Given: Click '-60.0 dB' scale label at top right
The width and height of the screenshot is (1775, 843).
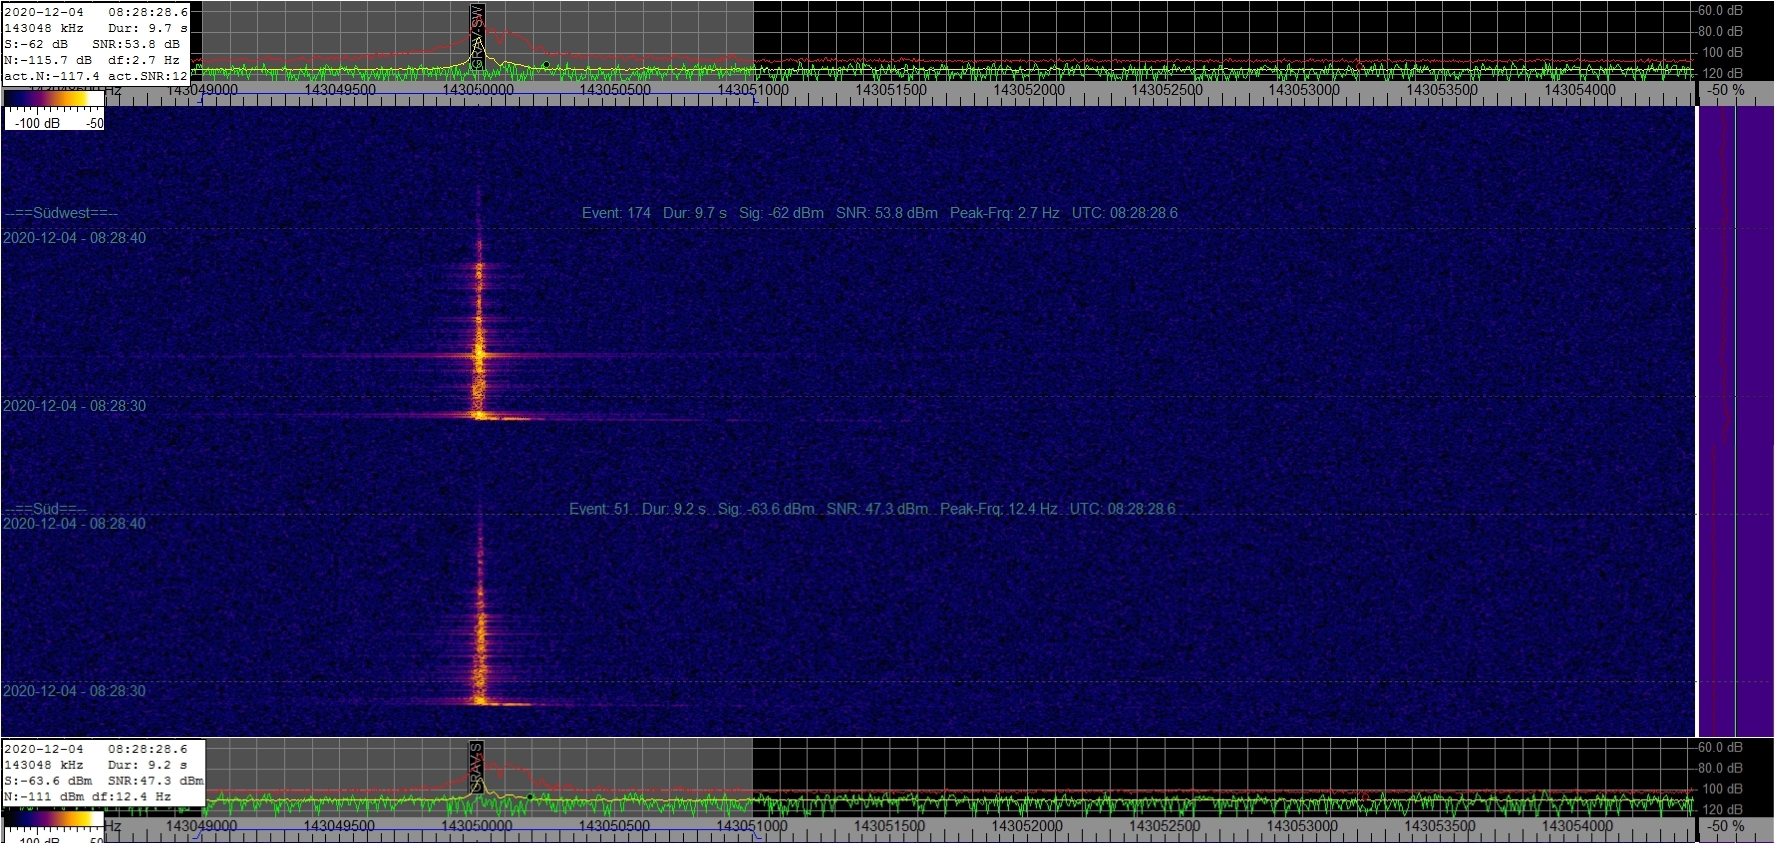Looking at the screenshot, I should (x=1720, y=11).
